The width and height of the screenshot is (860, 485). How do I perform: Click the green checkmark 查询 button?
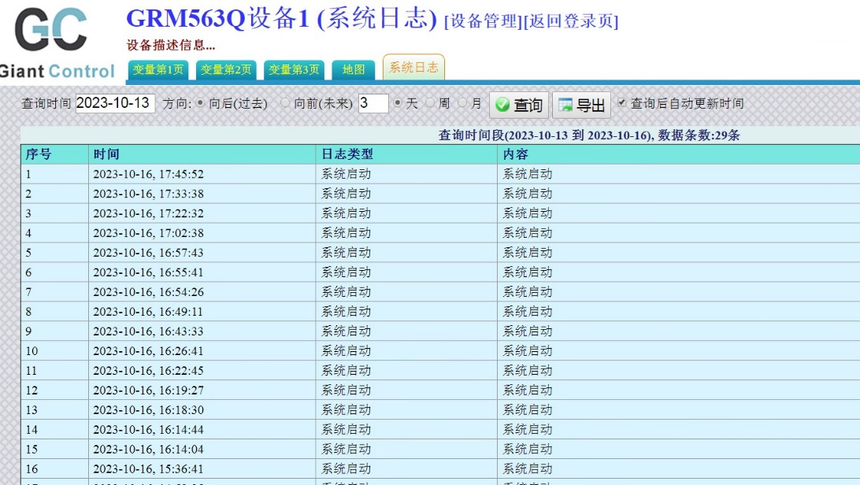[x=519, y=104]
